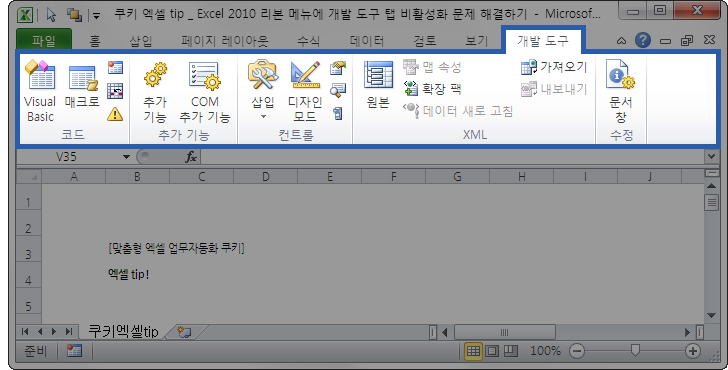Open the 삽입 controls menu
The image size is (728, 370).
pos(263,90)
